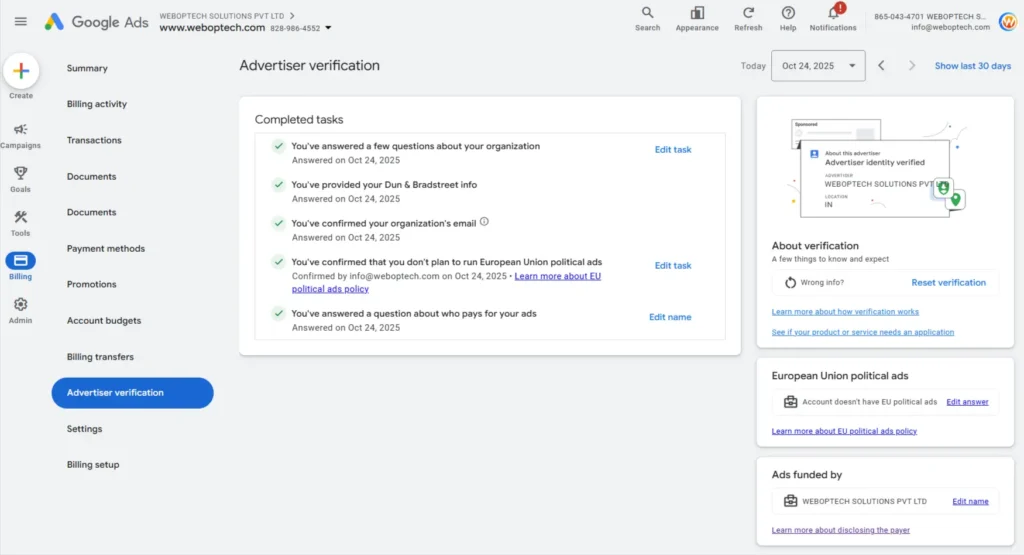
Task: Open Transactions in billing menu
Action: coord(94,140)
